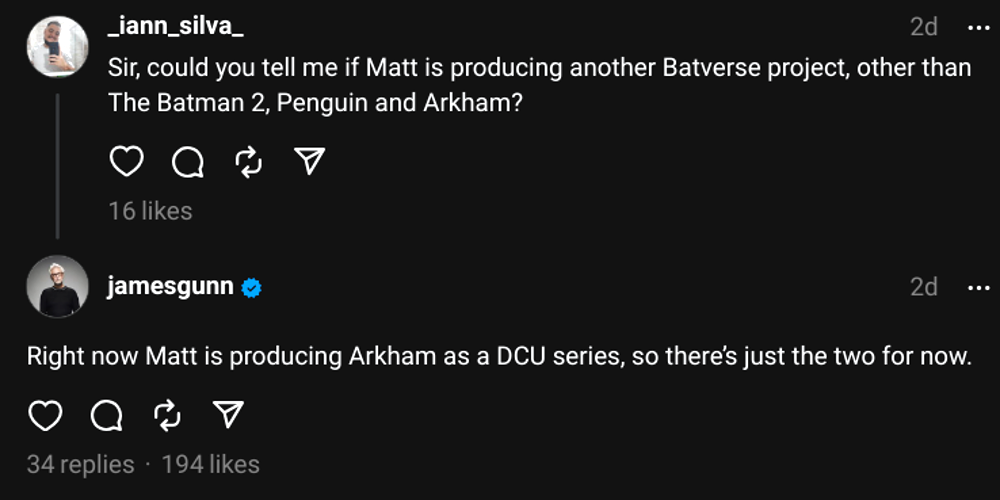Viewport: 1000px width, 500px height.
Task: View jamesgunn's profile picture
Action: point(58,287)
